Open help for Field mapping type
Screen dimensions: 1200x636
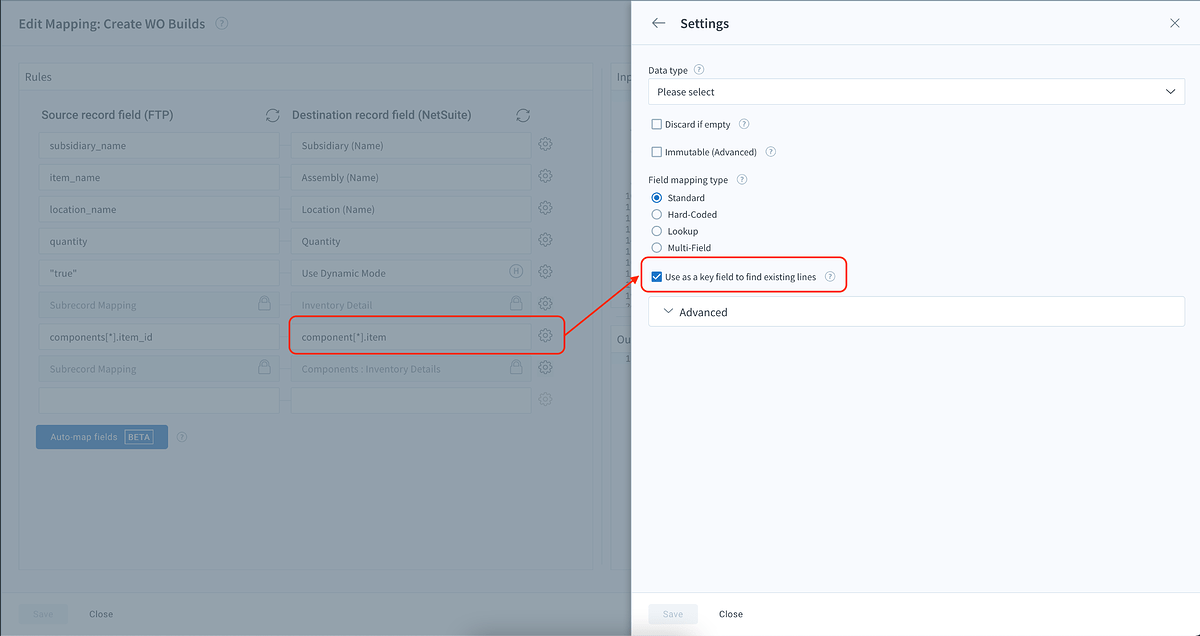pyautogui.click(x=741, y=180)
